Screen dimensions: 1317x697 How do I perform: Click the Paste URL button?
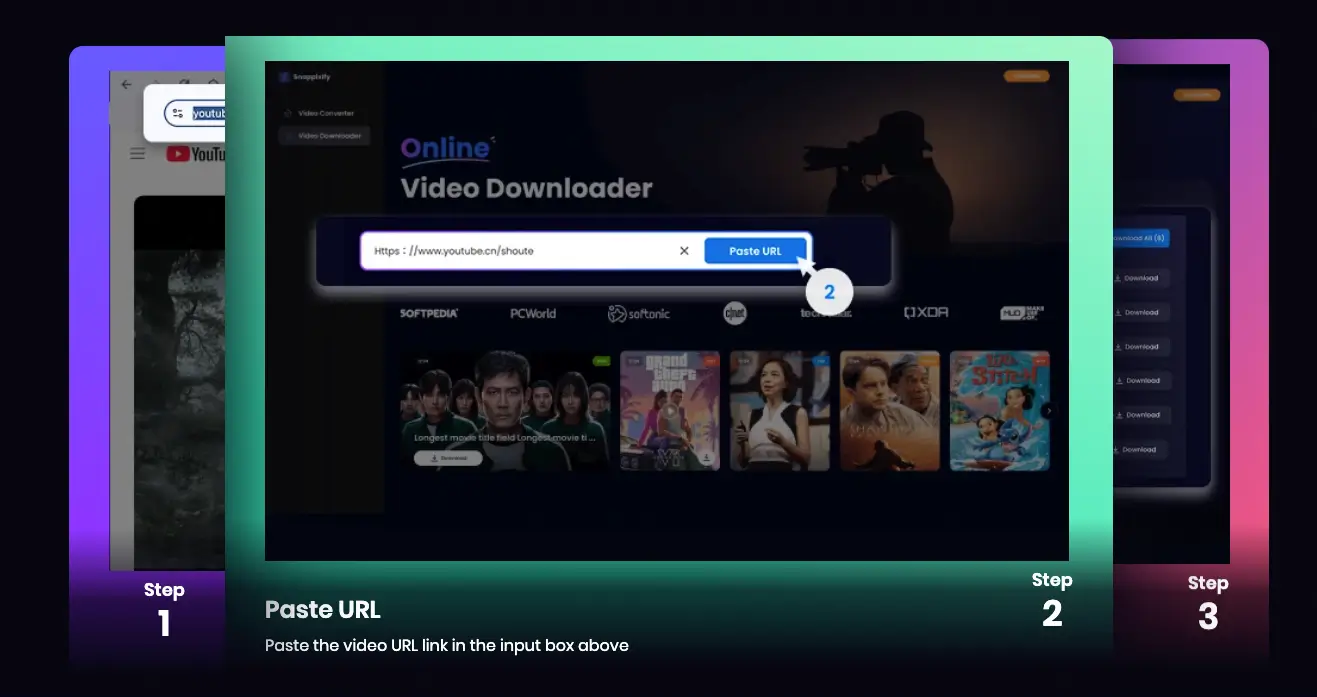coord(756,250)
